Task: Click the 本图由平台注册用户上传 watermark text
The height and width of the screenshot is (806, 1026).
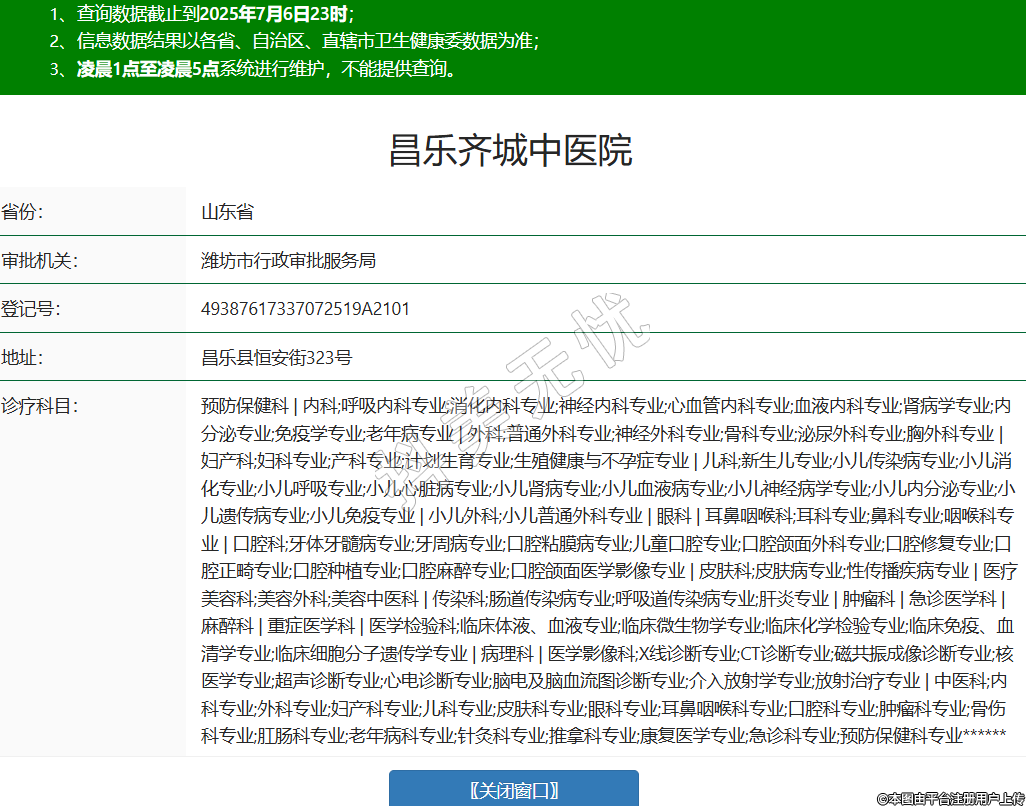Action: 951,798
